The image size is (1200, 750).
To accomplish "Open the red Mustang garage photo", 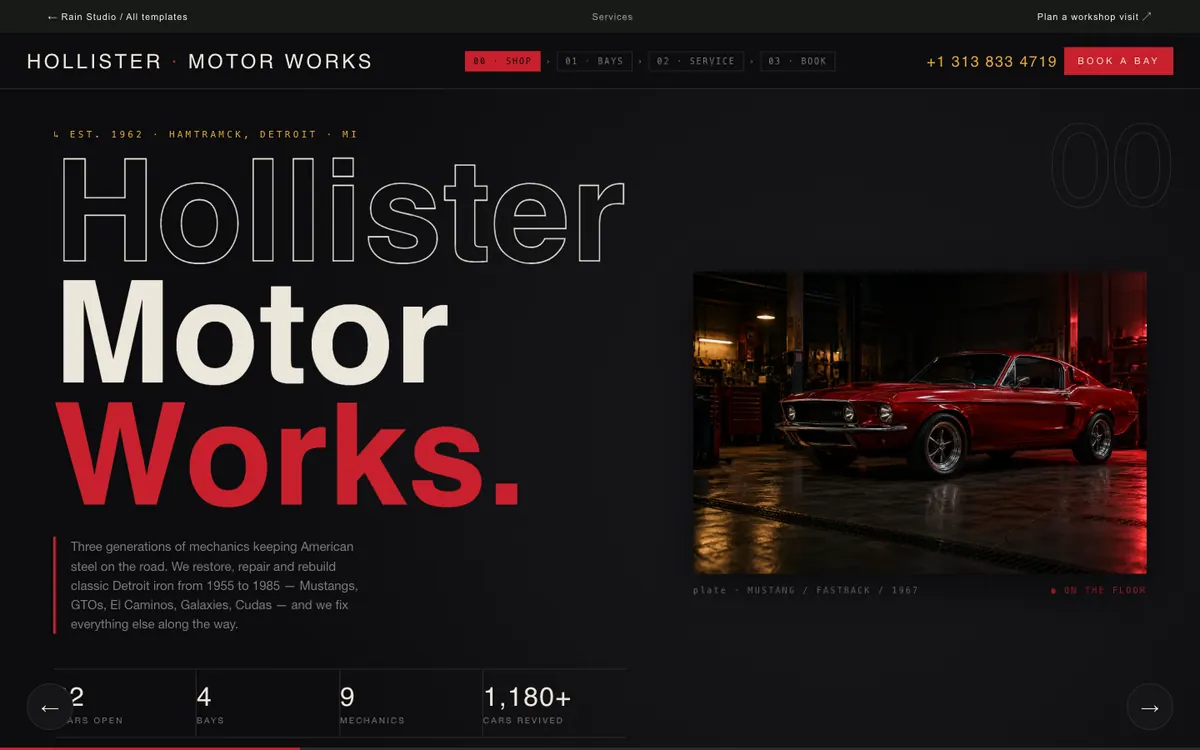I will [920, 422].
